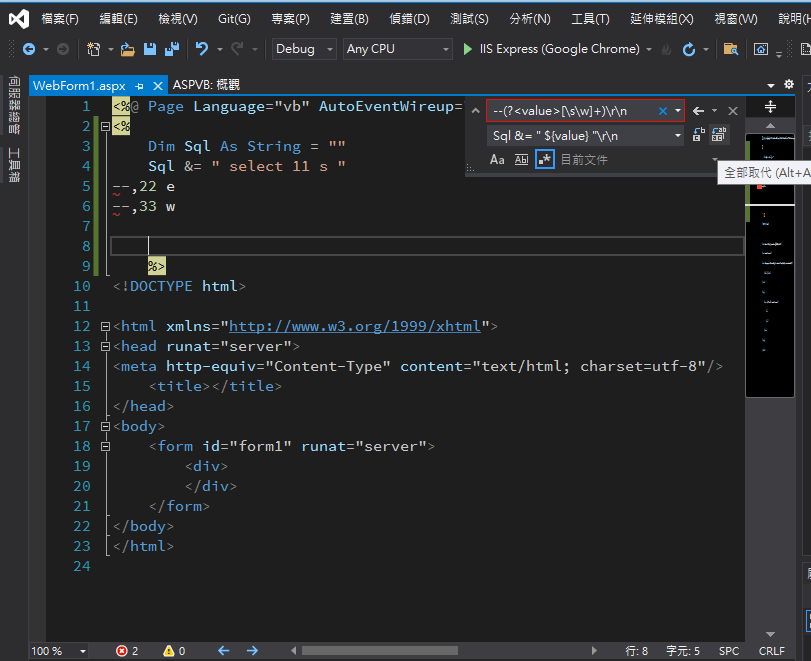Collapse the replace row toggle chevron

tap(476, 111)
